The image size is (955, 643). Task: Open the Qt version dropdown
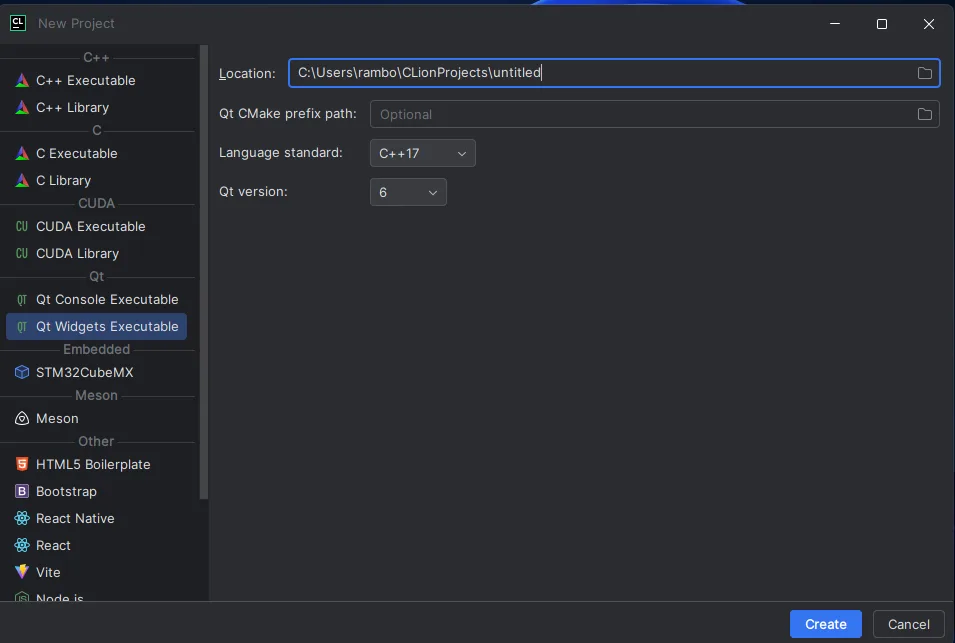408,192
